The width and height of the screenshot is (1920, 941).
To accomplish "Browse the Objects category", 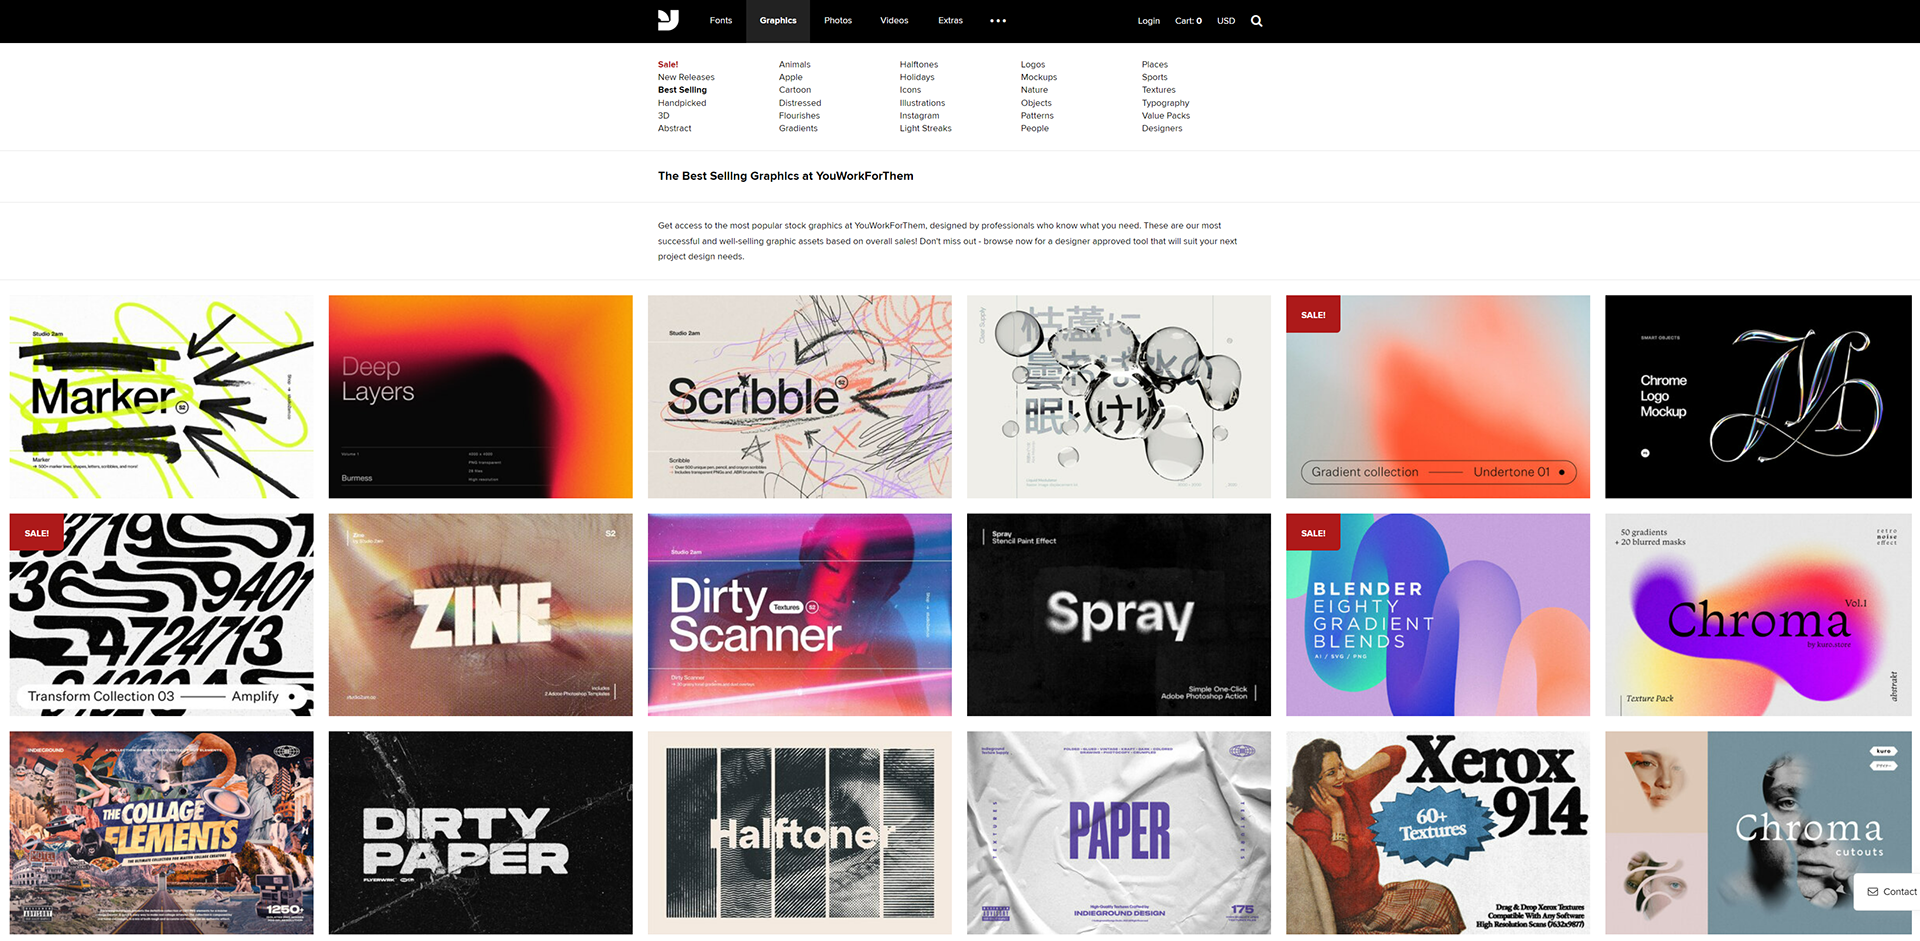I will [1036, 103].
